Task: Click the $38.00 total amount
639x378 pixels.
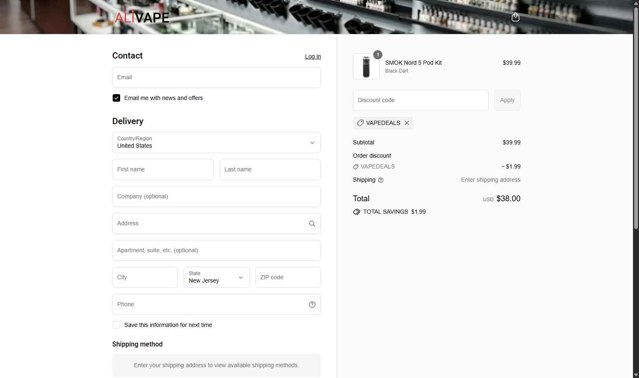Action: (508, 198)
